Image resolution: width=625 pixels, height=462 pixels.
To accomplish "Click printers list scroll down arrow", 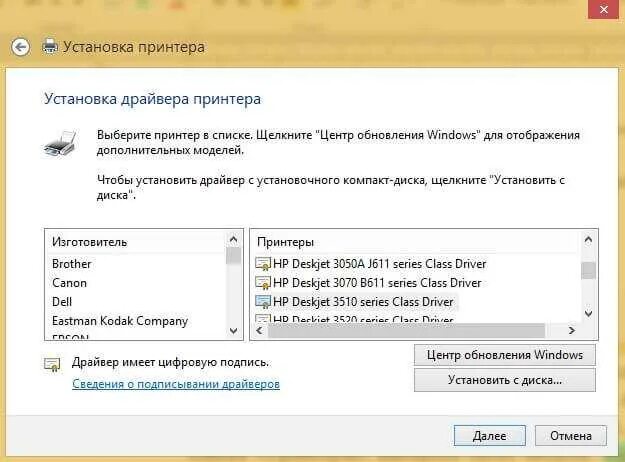I will tap(588, 313).
